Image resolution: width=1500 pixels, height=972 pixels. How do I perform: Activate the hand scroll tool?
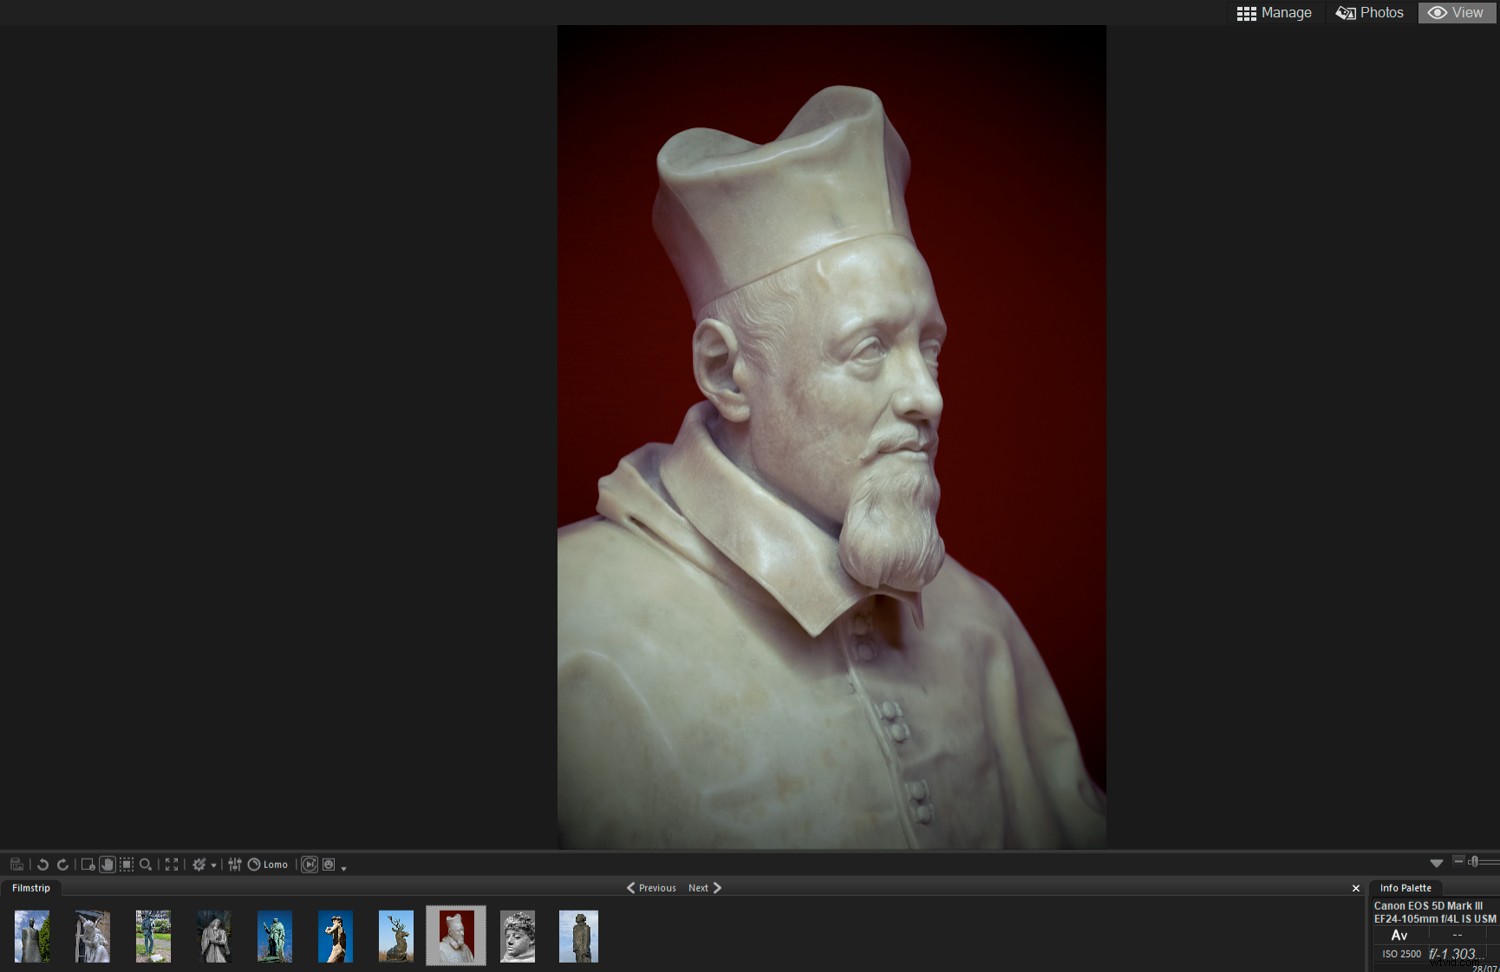pyautogui.click(x=107, y=865)
